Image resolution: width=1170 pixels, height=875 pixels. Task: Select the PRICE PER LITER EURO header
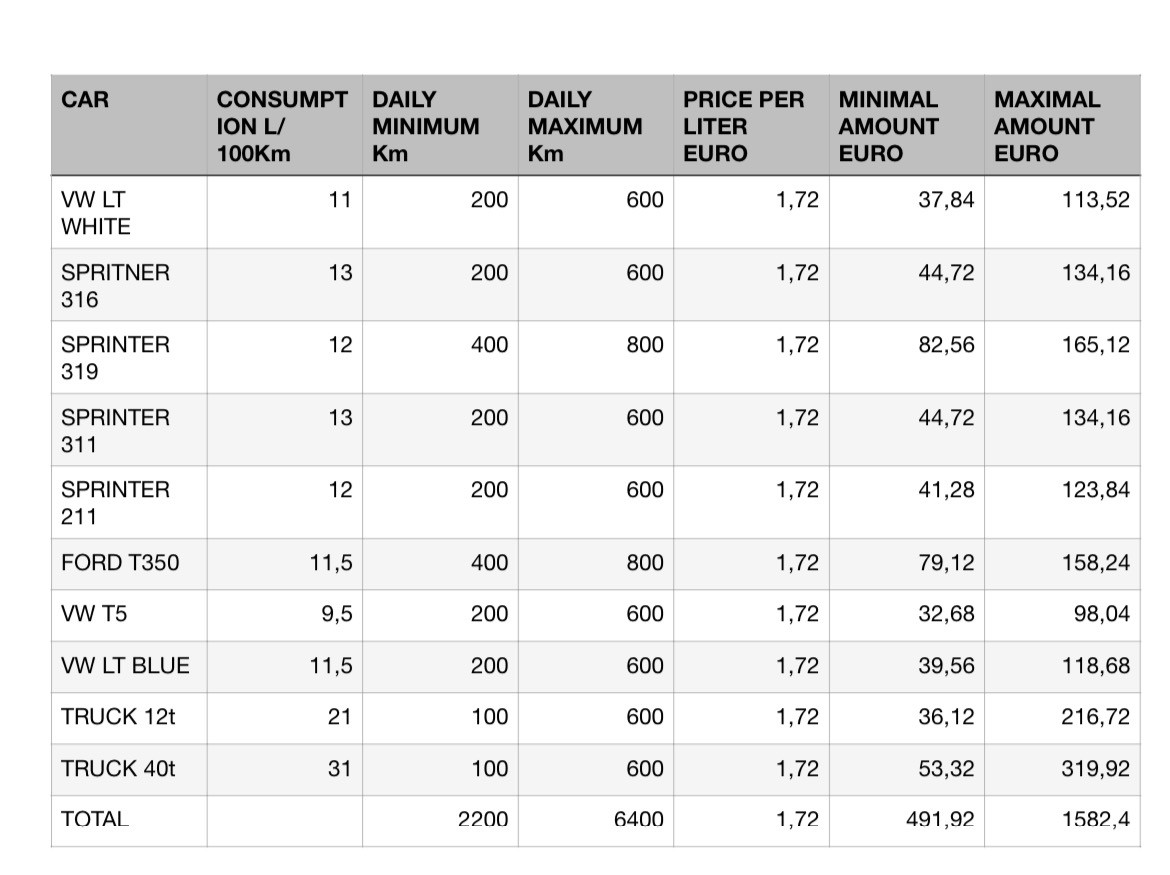pyautogui.click(x=751, y=125)
